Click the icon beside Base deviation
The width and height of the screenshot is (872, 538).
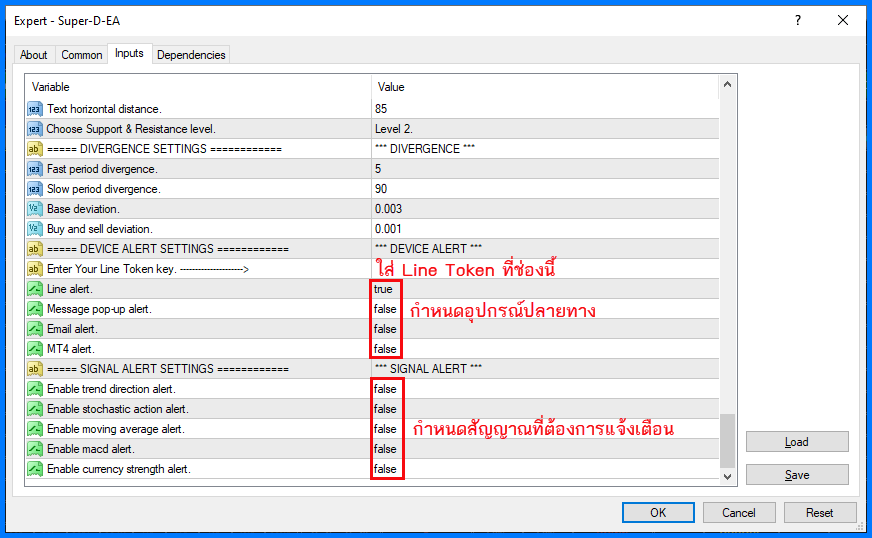(x=35, y=209)
